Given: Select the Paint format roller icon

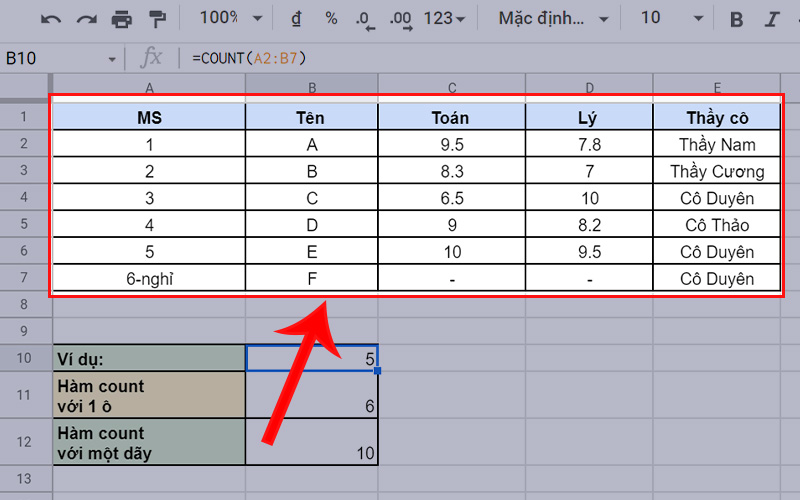Looking at the screenshot, I should [157, 19].
